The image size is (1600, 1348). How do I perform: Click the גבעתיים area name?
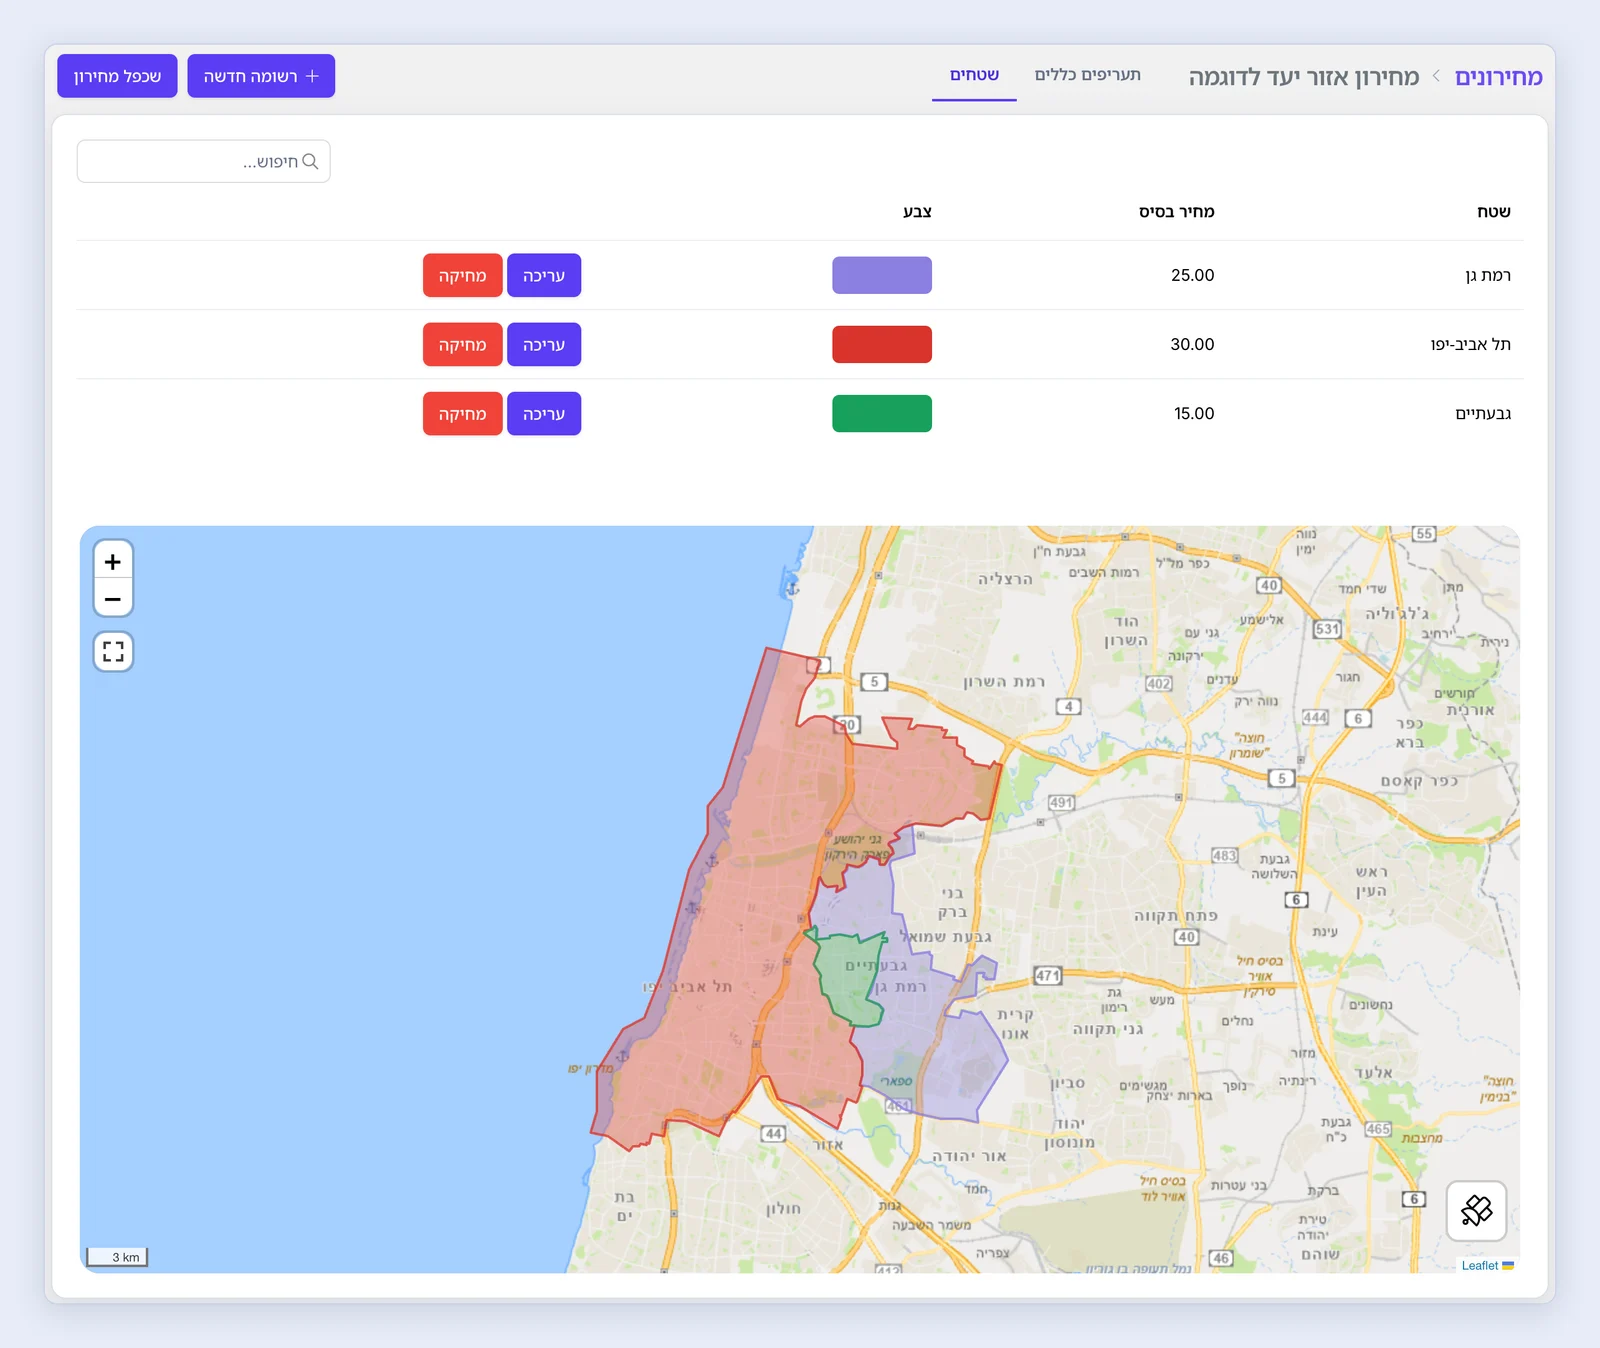pos(1483,413)
